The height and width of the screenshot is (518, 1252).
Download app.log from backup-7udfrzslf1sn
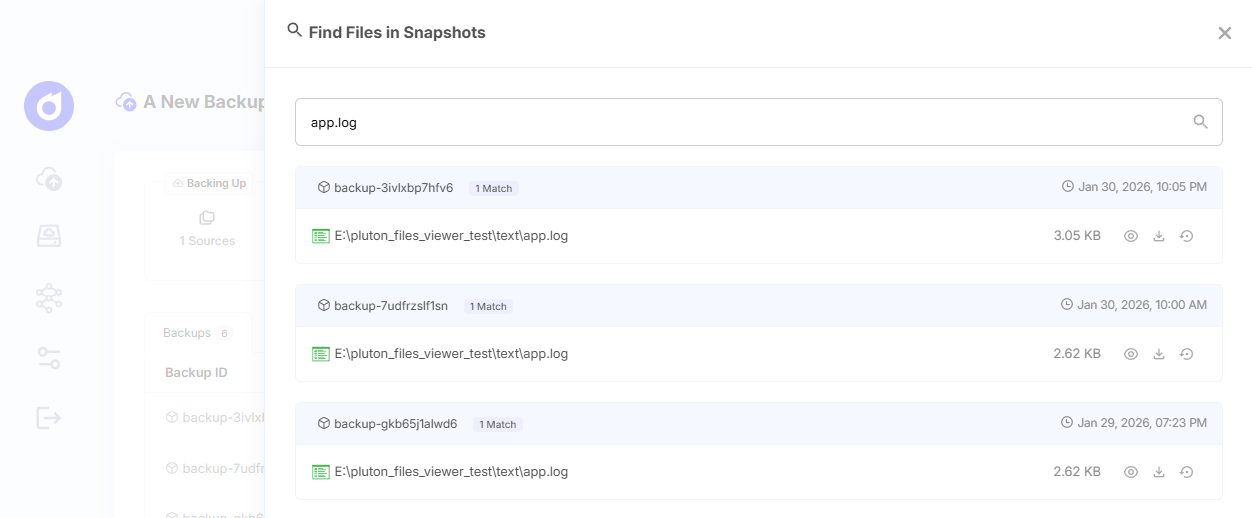pyautogui.click(x=1159, y=354)
